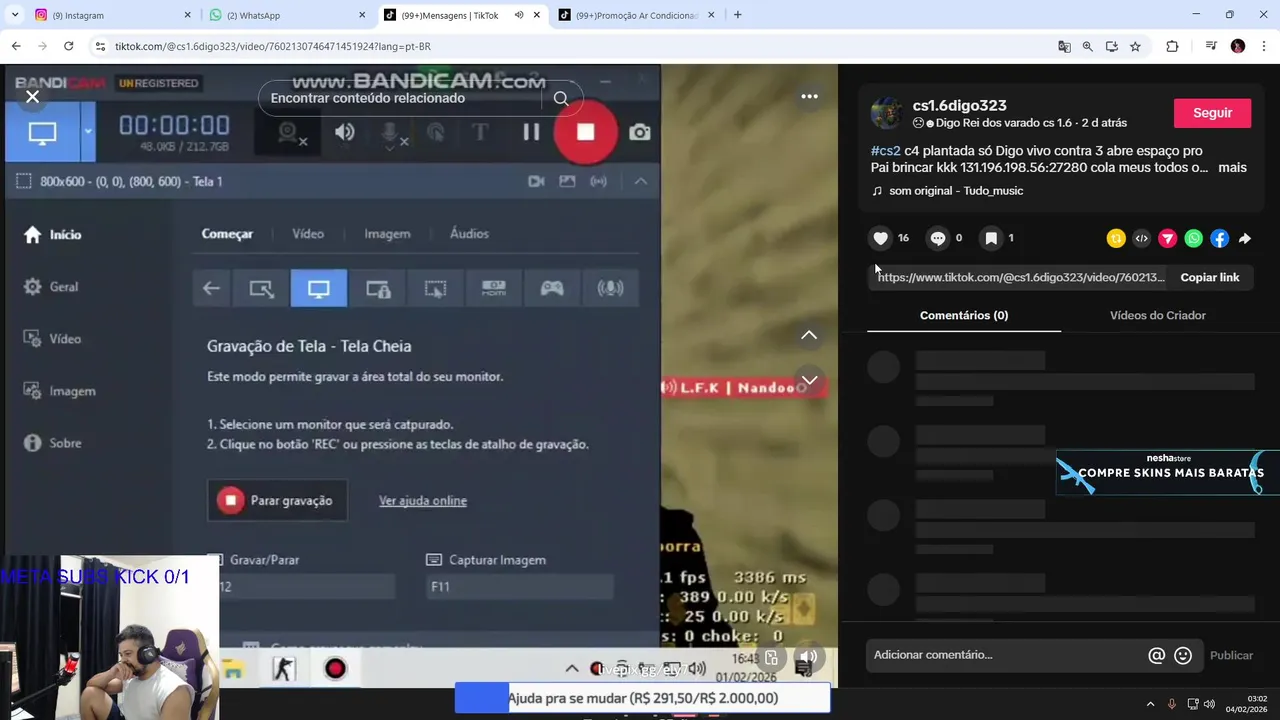
Task: Click the Seguir follow button
Action: [1212, 113]
